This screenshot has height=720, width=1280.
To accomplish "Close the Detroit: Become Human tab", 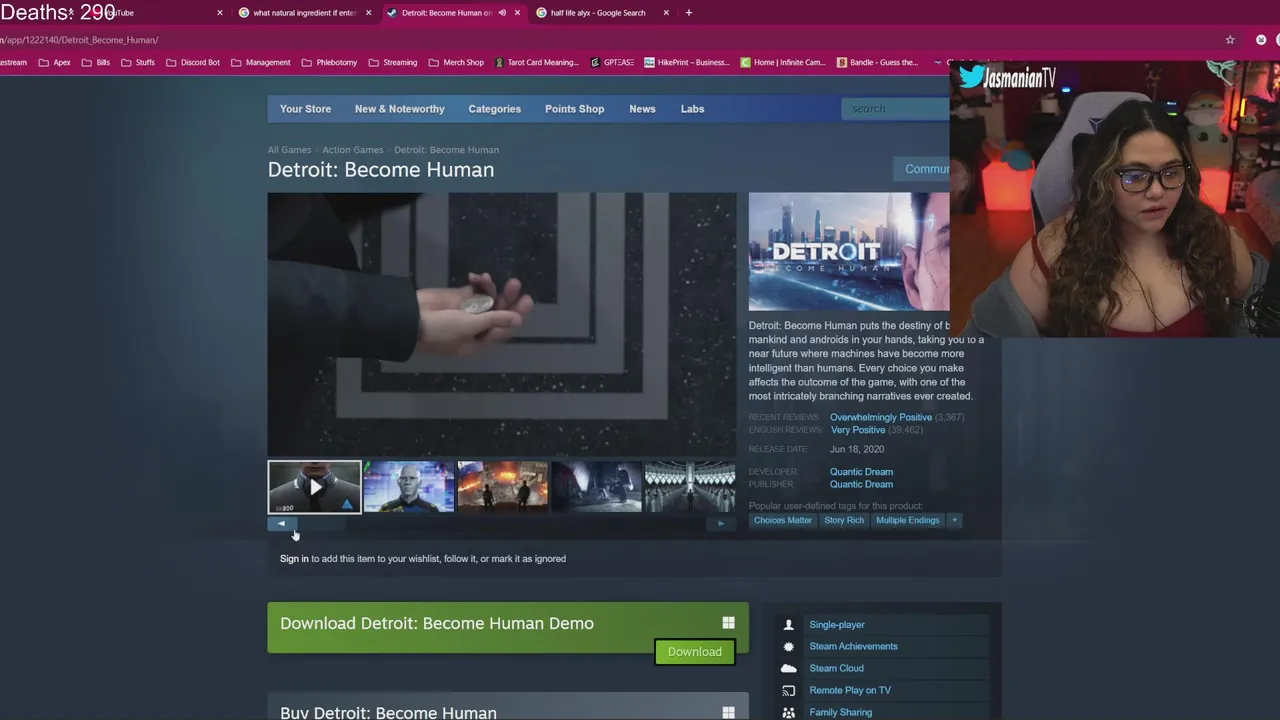I will [517, 13].
